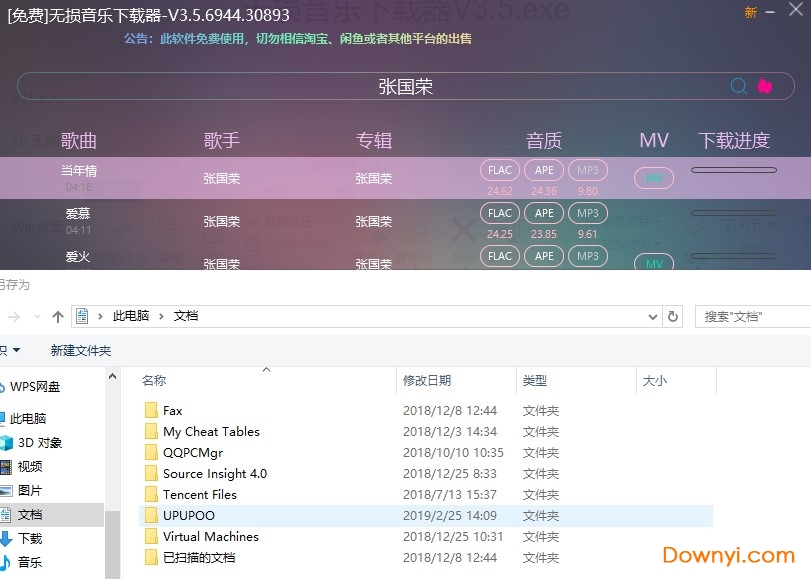Select FLAC quality for 爱慕
The image size is (811, 579).
coord(499,212)
